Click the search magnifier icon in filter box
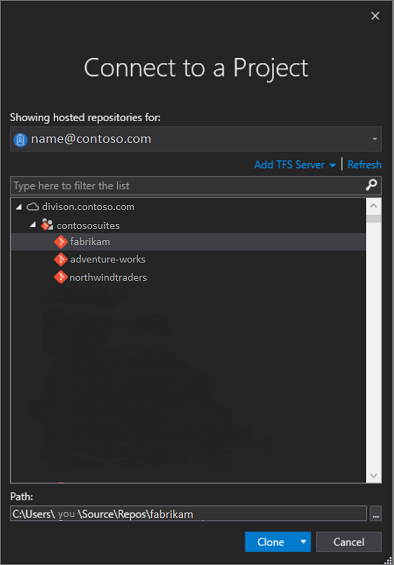Image resolution: width=394 pixels, height=565 pixels. coord(371,185)
